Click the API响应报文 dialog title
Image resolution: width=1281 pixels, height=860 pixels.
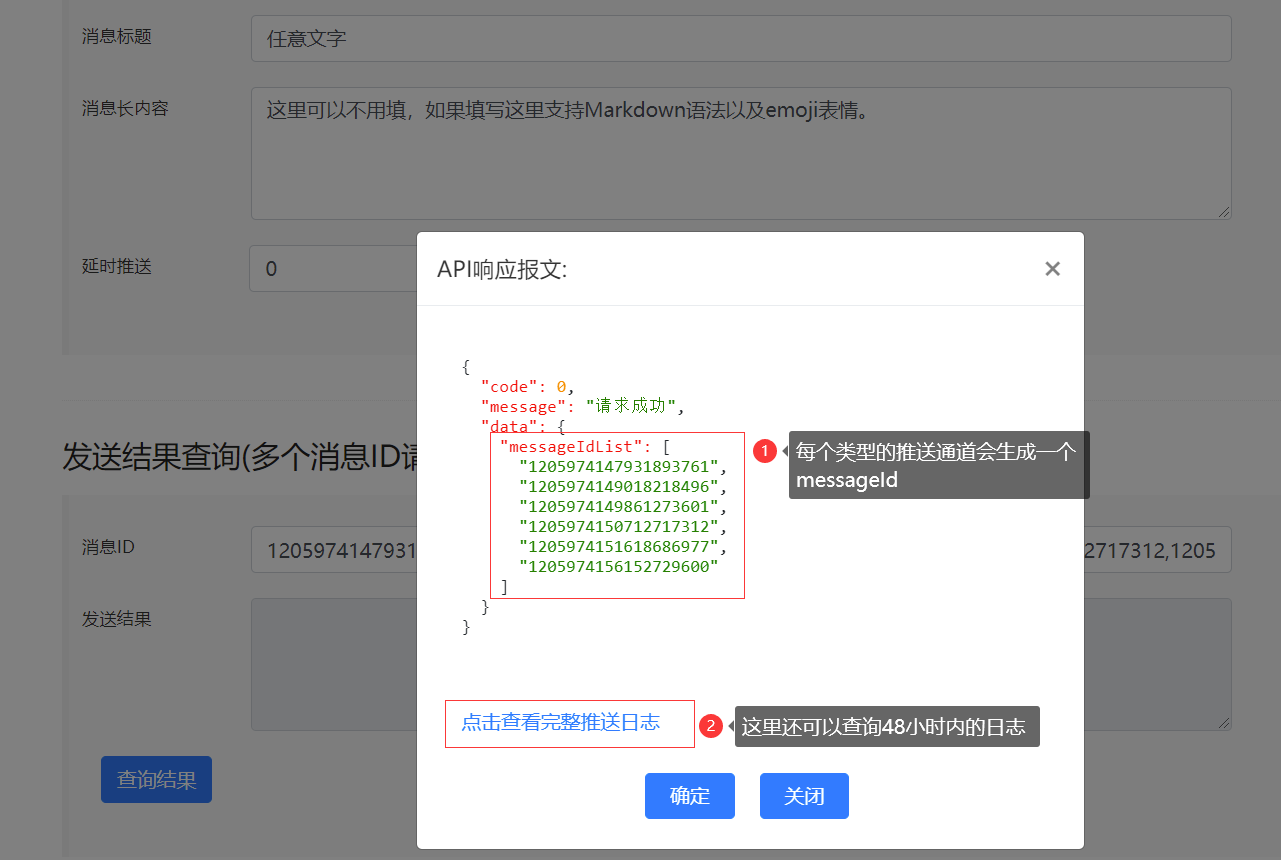(502, 269)
